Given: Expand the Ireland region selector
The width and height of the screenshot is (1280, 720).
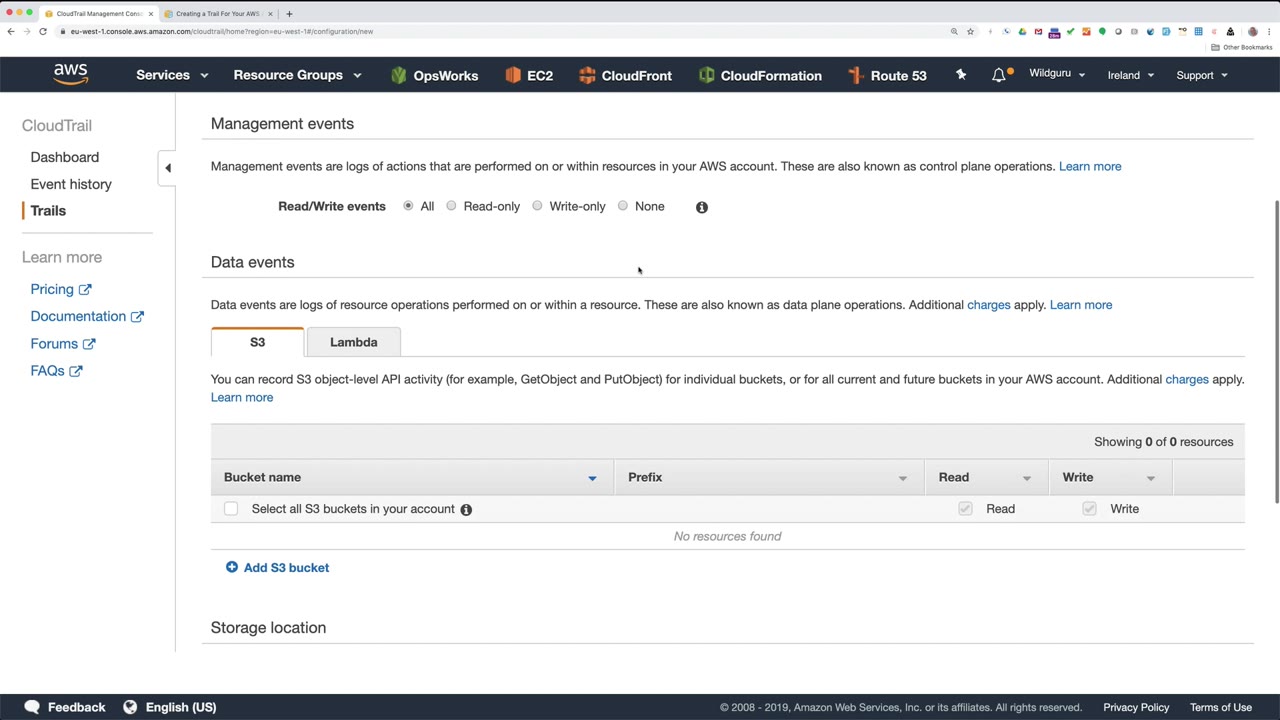Looking at the screenshot, I should [1130, 75].
